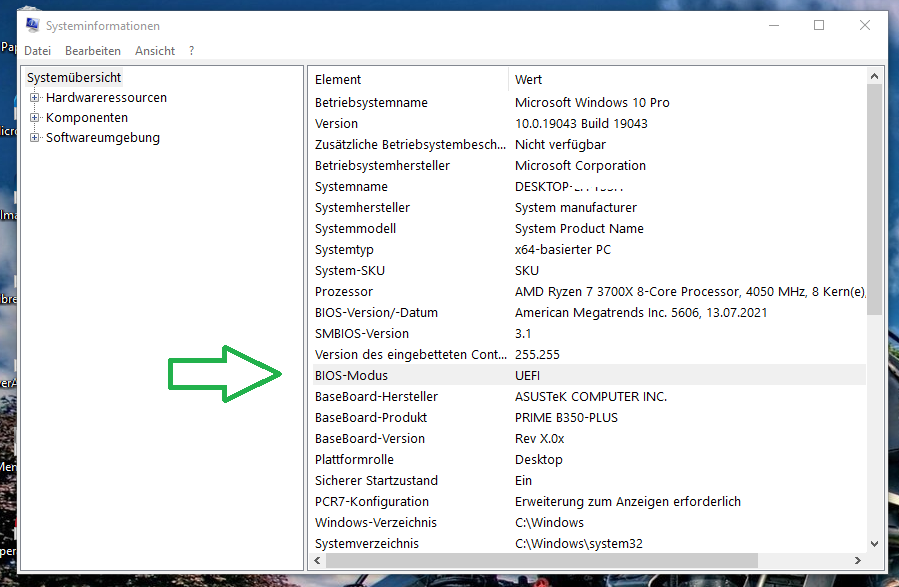
Task: Click the 255.255 value
Action: click(537, 355)
